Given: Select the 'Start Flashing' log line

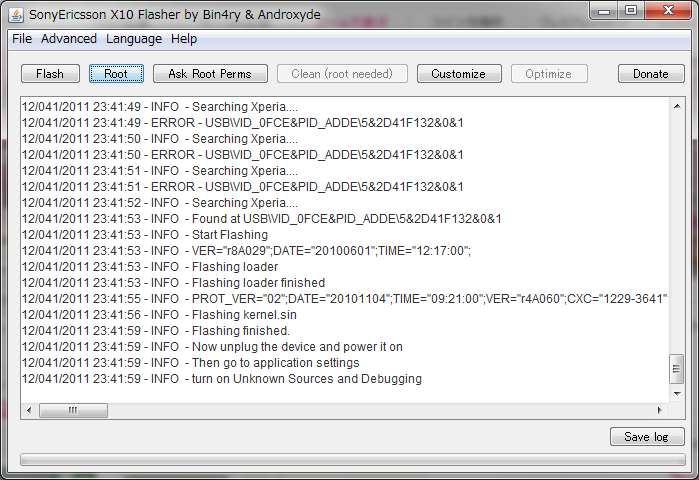Looking at the screenshot, I should 145,235.
